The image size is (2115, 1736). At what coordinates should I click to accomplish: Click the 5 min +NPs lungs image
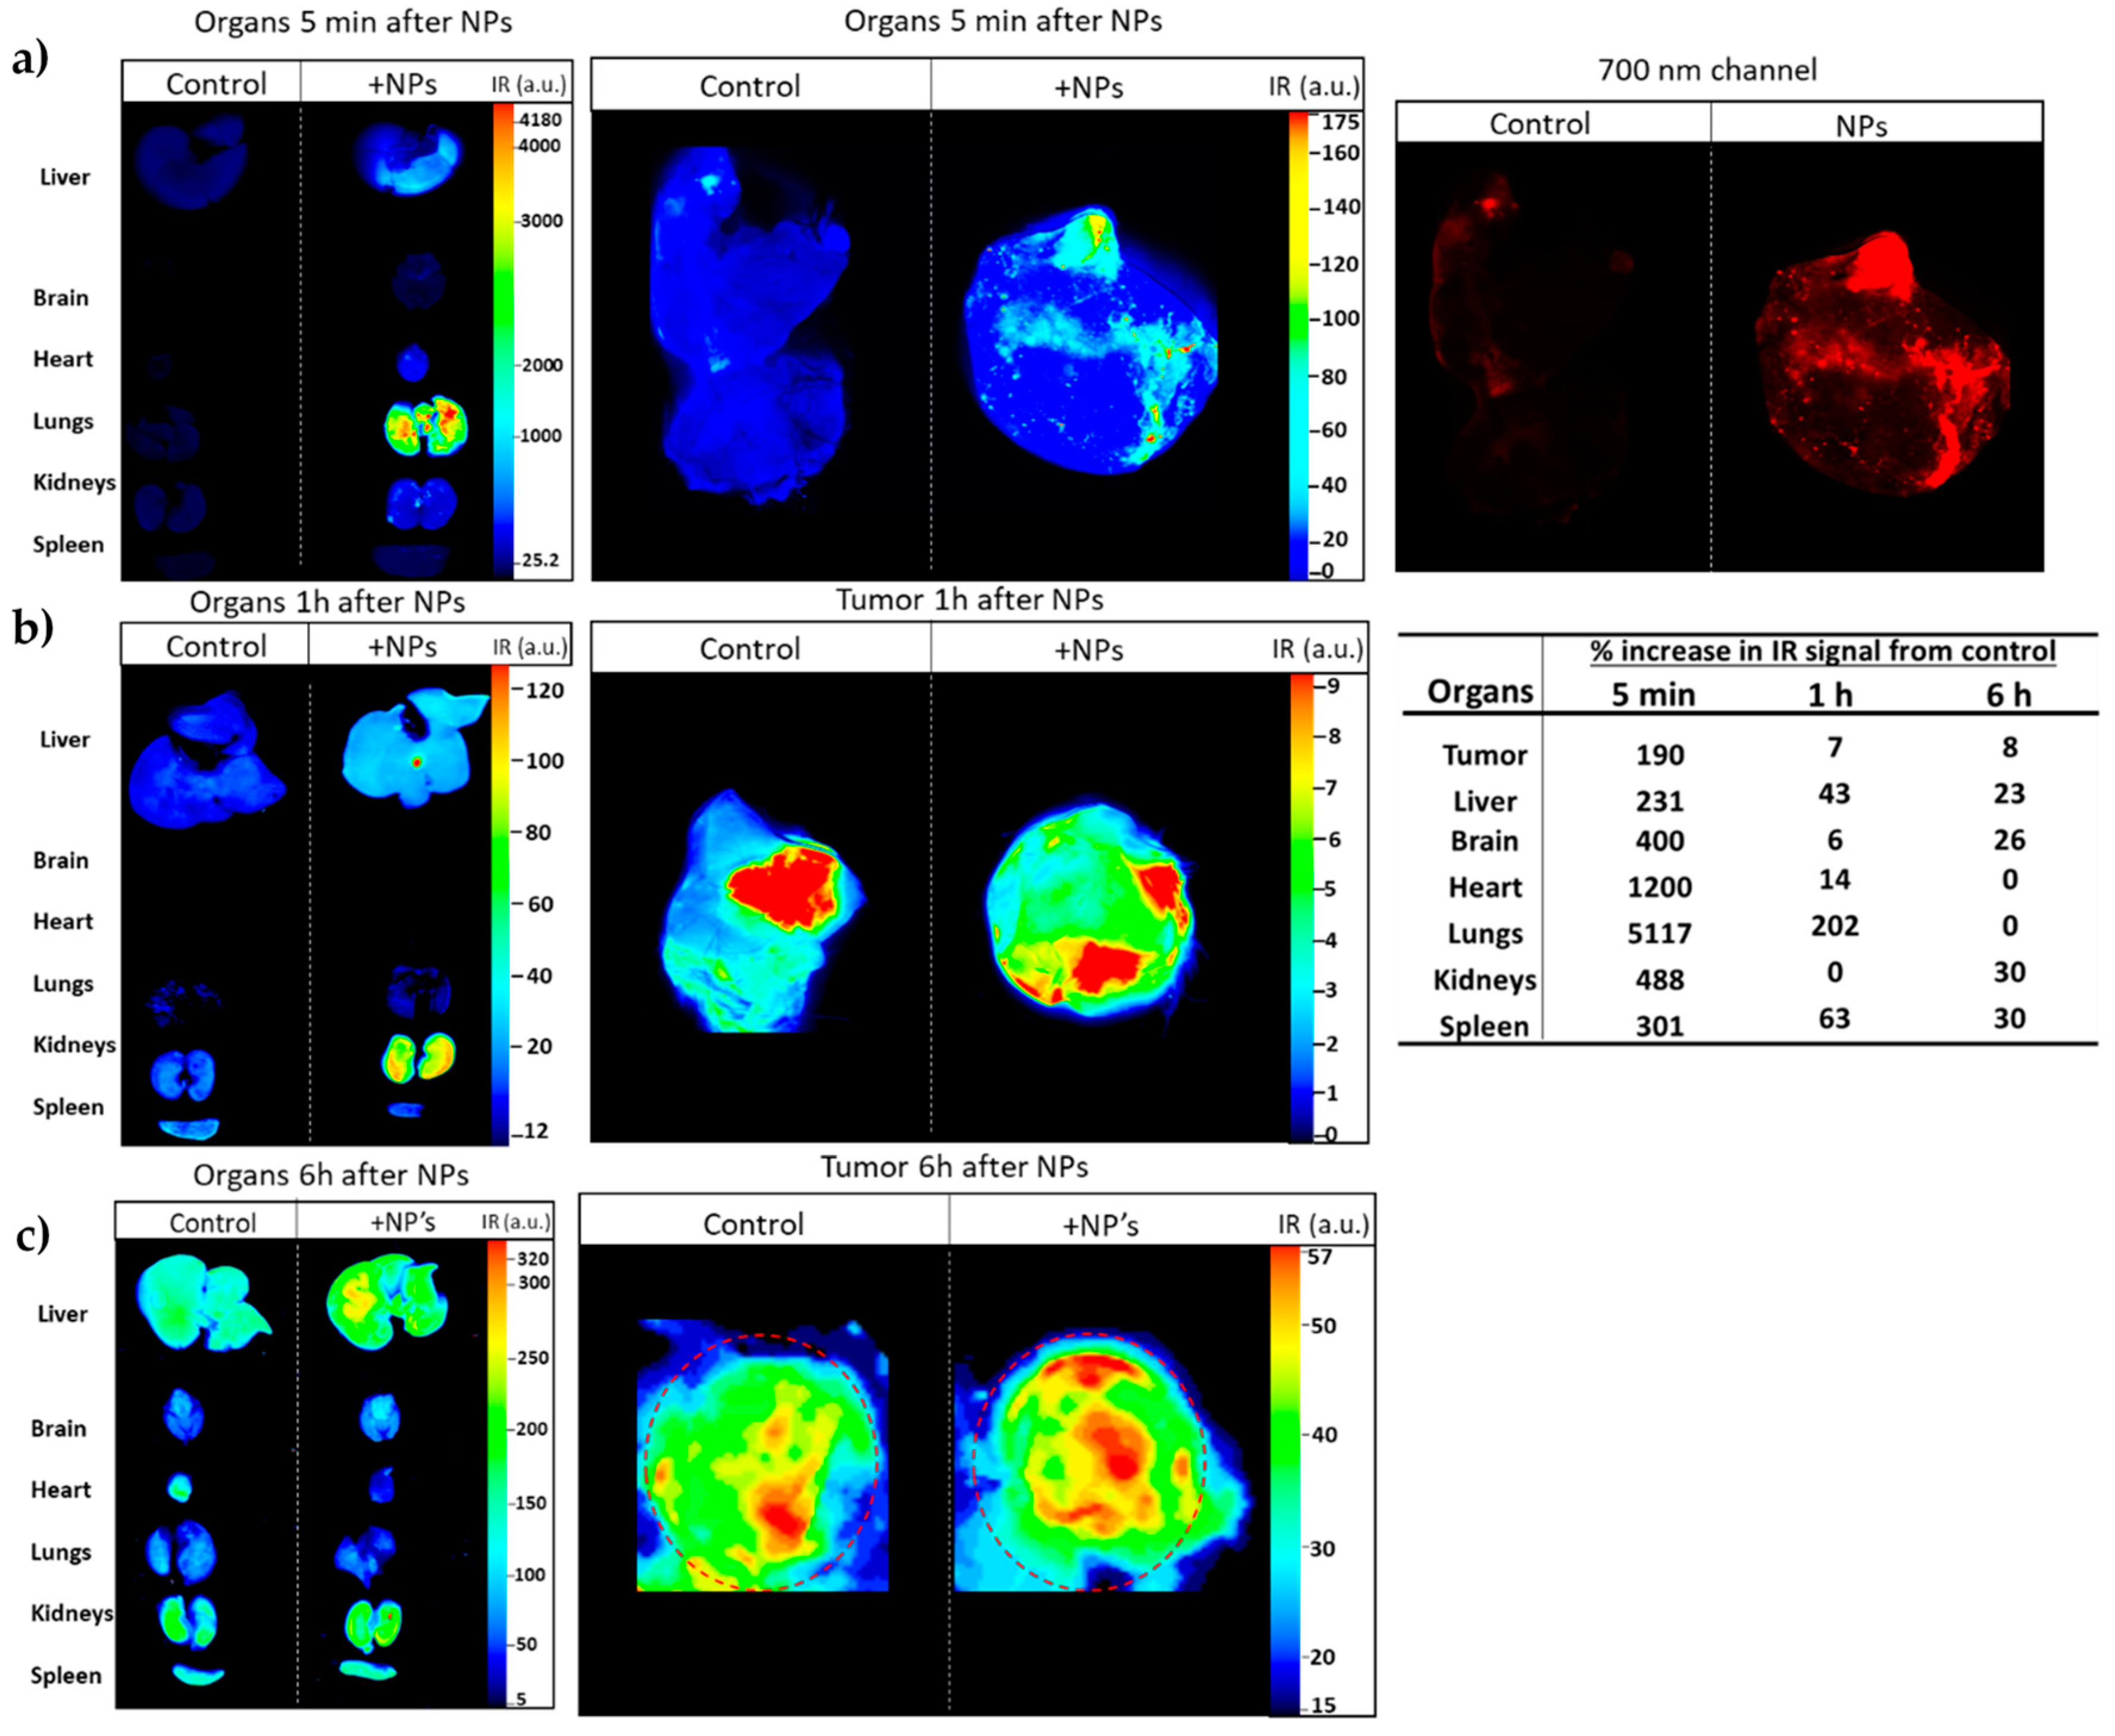point(426,426)
